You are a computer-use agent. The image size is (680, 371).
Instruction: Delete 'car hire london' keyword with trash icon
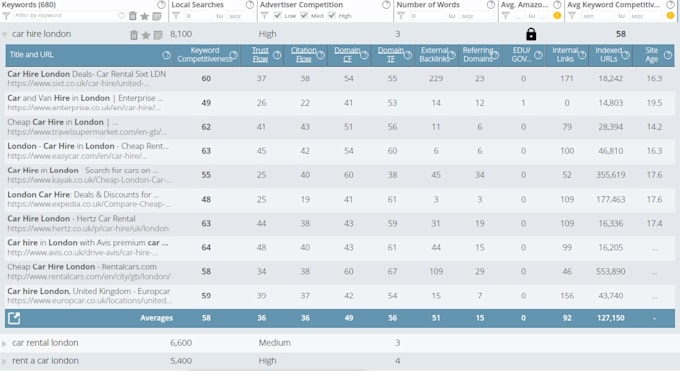click(134, 35)
